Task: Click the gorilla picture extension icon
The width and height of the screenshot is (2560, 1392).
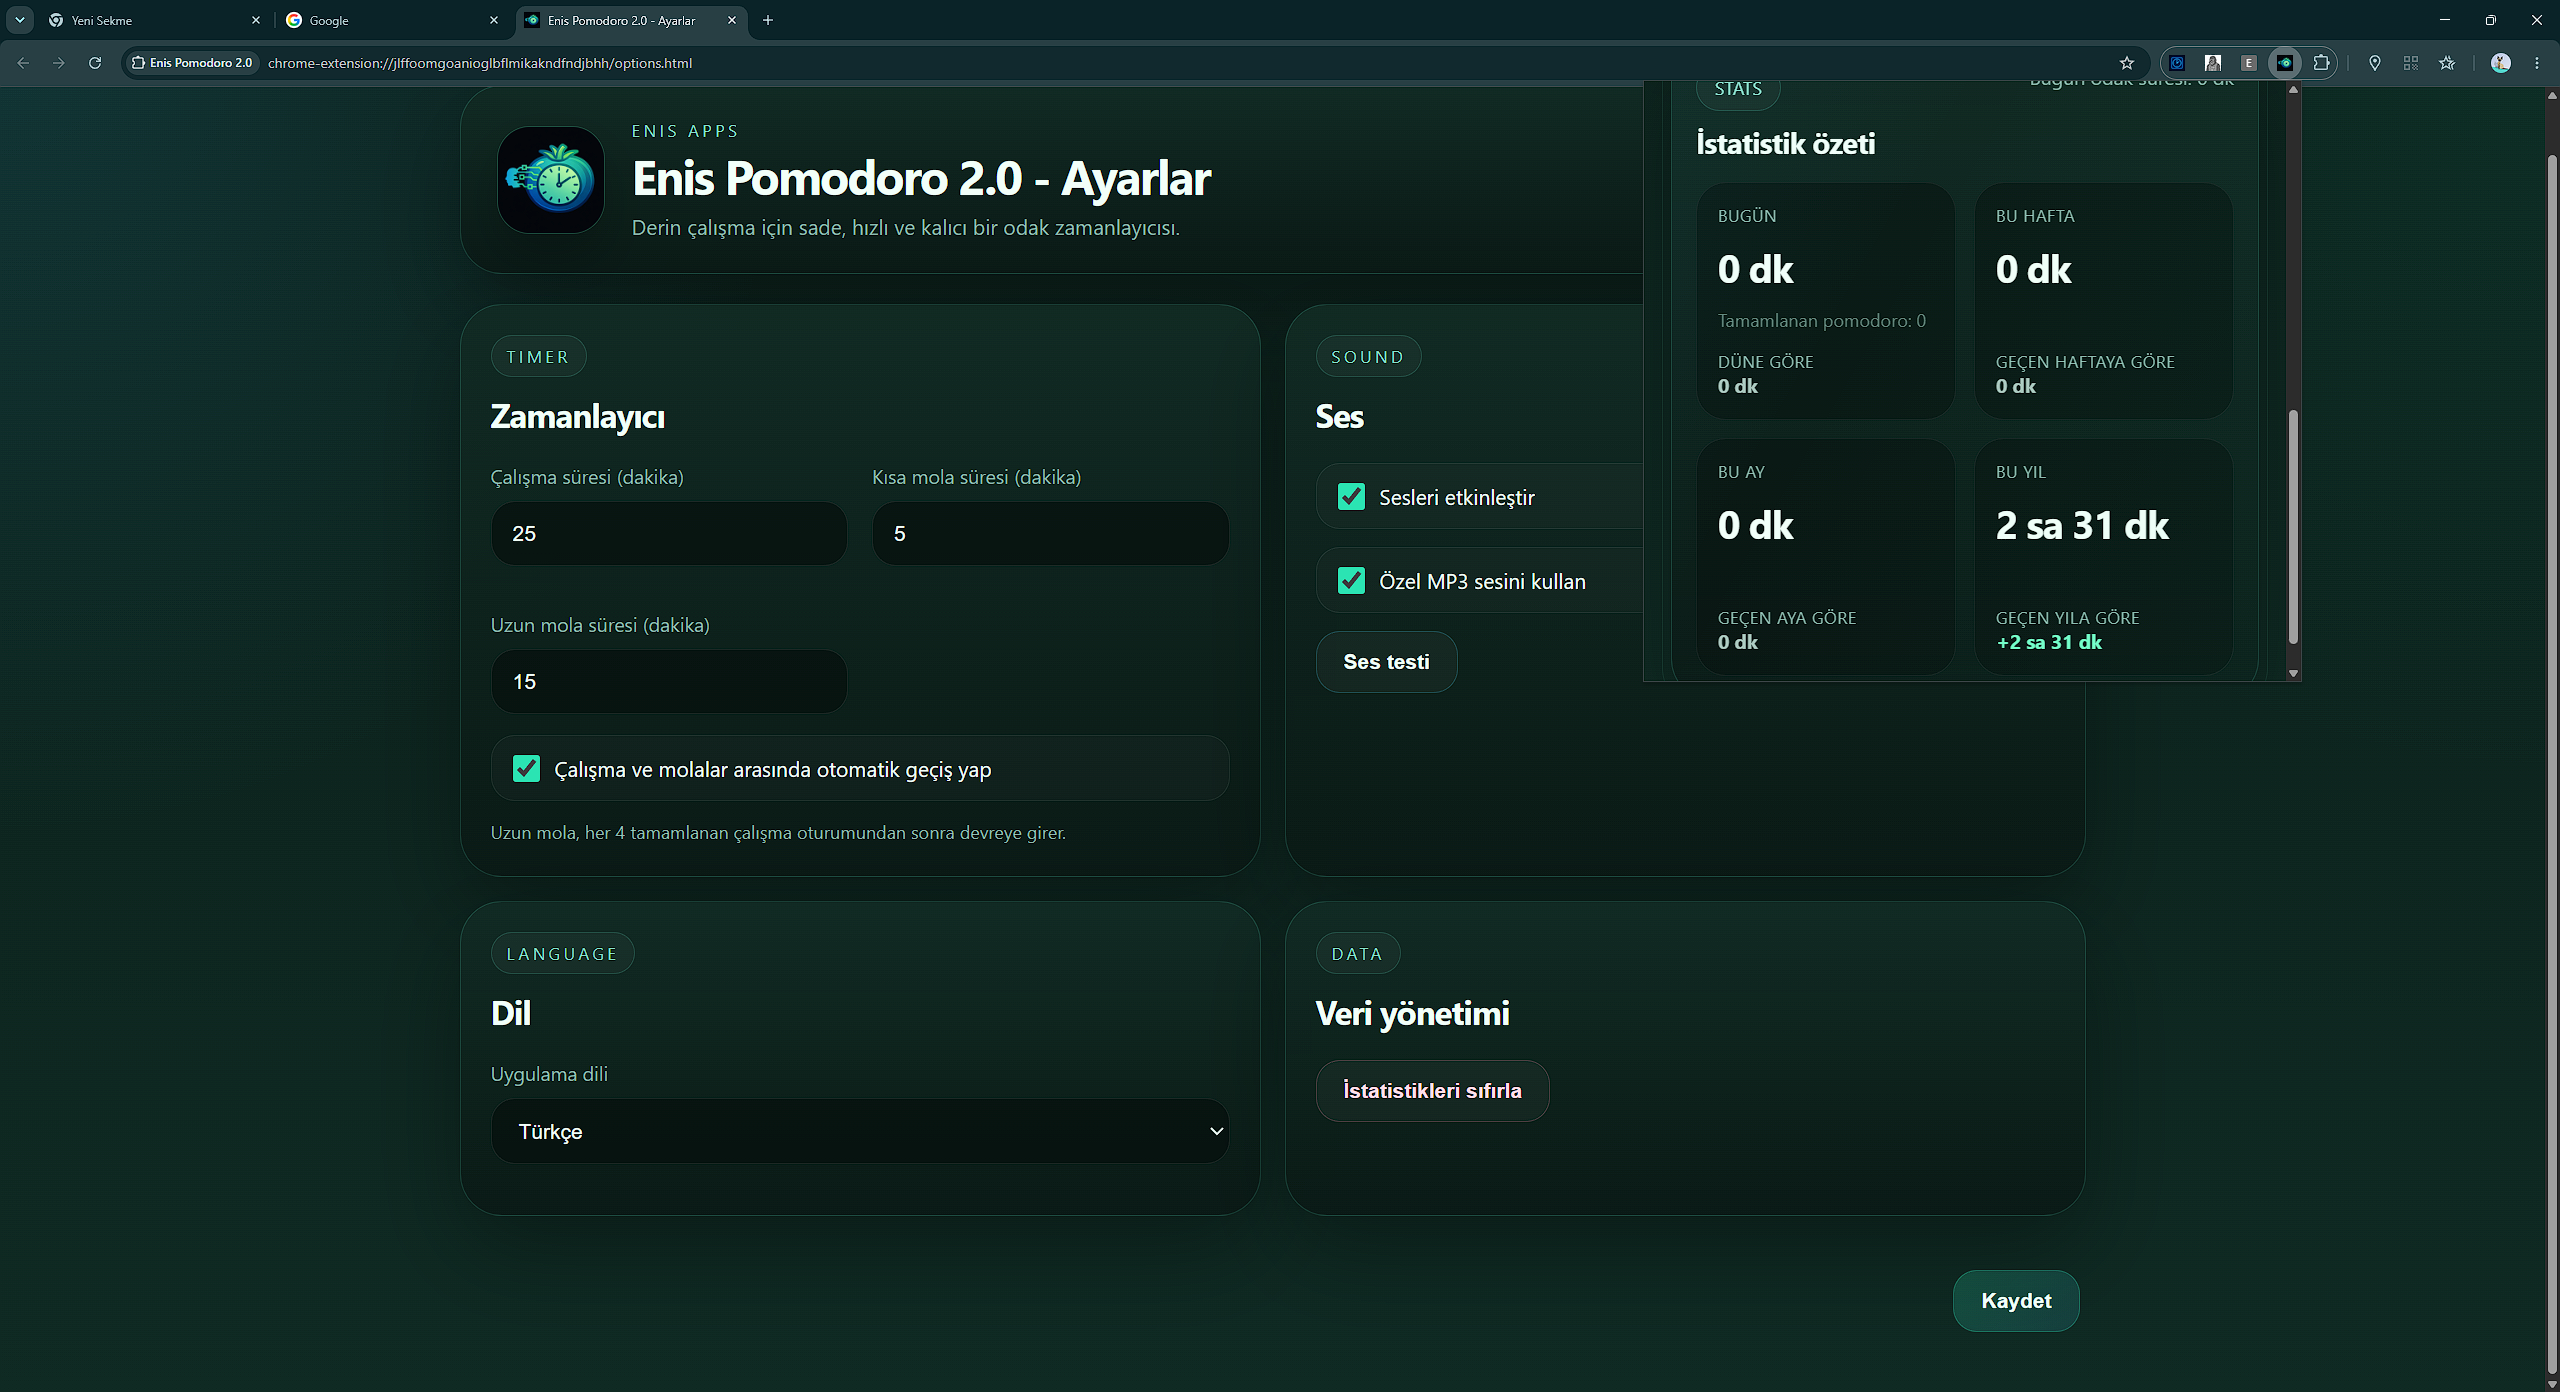Action: click(2213, 63)
